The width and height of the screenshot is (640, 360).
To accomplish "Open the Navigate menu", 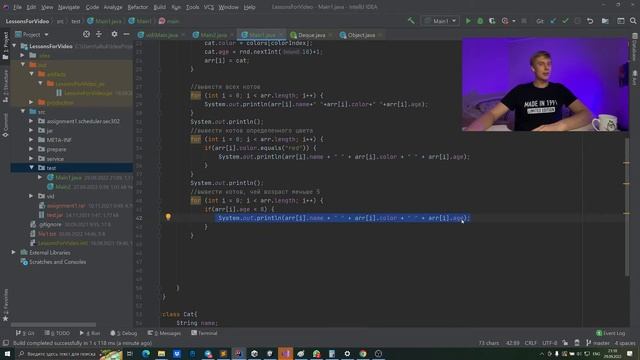I will coord(69,7).
